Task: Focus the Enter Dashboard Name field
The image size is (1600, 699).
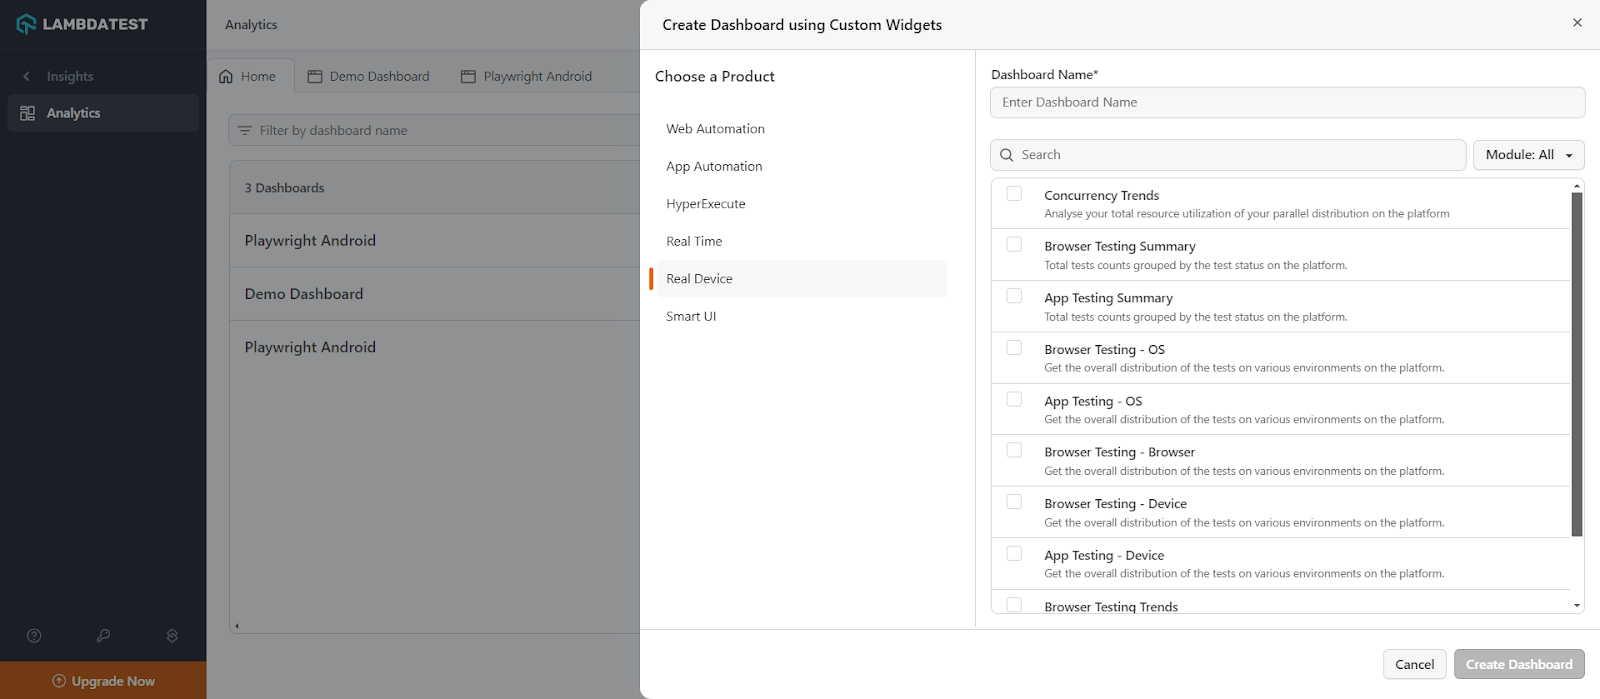Action: [1287, 102]
